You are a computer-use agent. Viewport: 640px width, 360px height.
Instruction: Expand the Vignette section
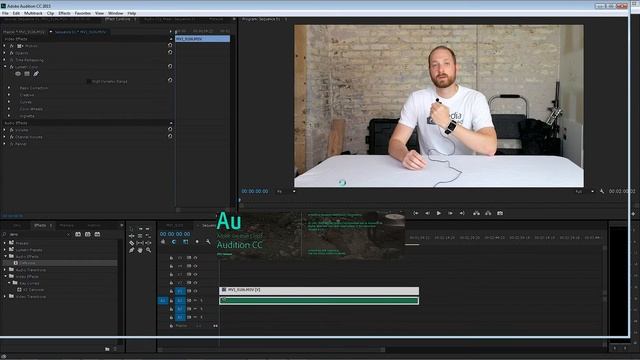click(x=9, y=116)
